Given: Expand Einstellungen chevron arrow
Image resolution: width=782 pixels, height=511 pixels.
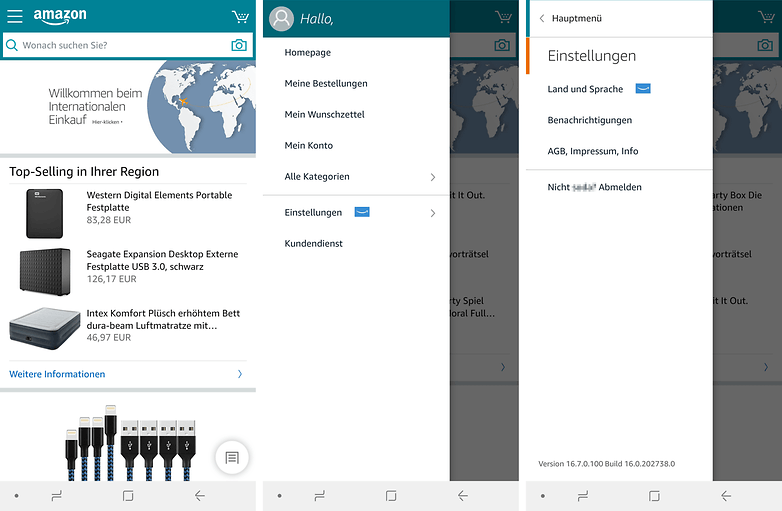Looking at the screenshot, I should click(432, 213).
